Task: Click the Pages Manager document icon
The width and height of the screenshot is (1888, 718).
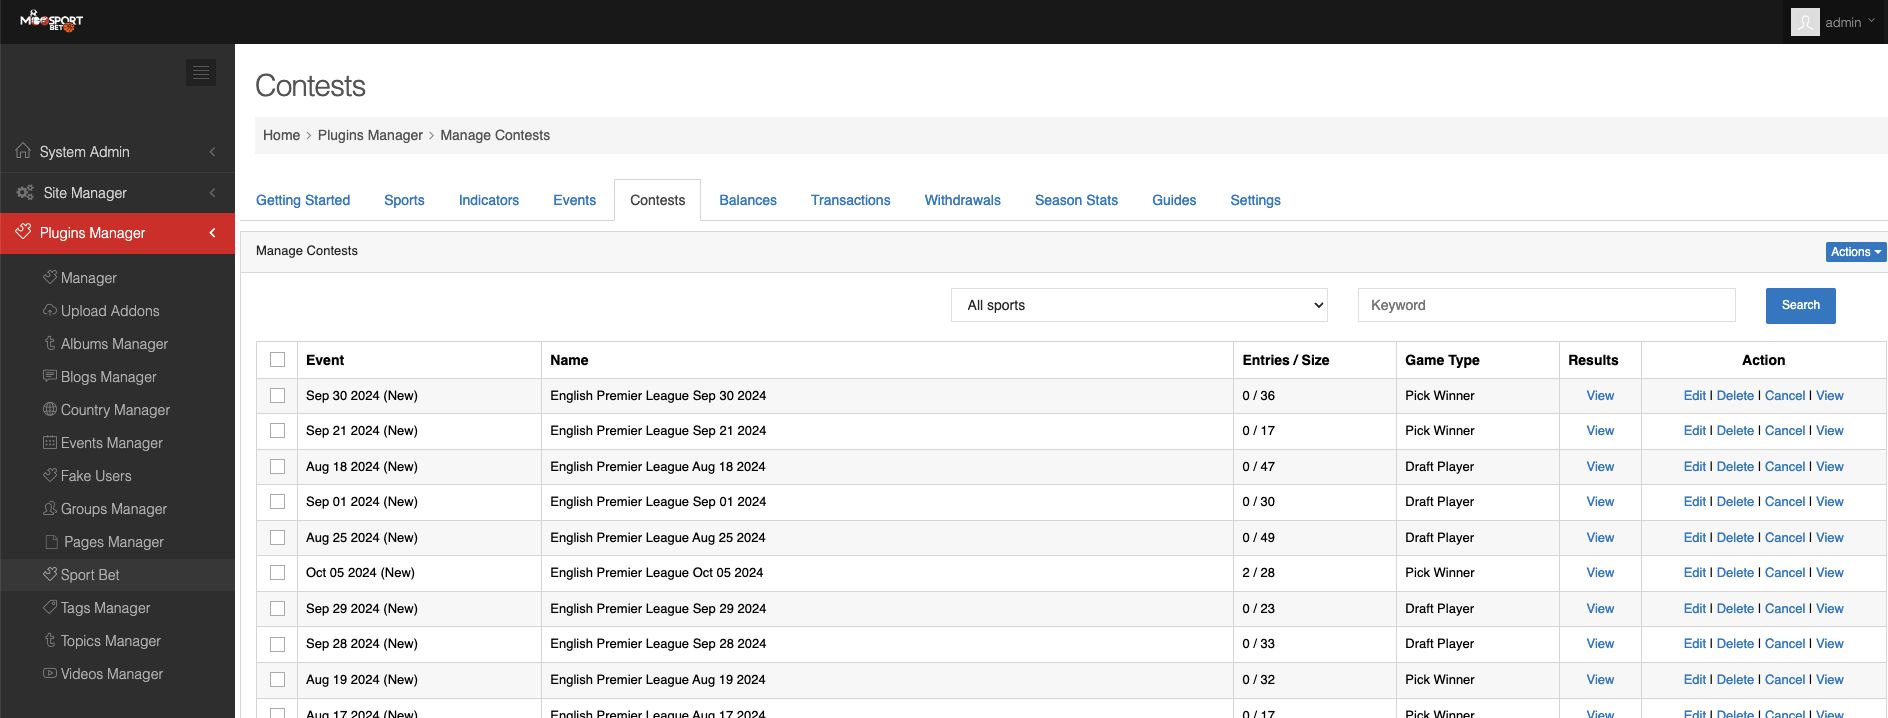Action: tap(52, 541)
